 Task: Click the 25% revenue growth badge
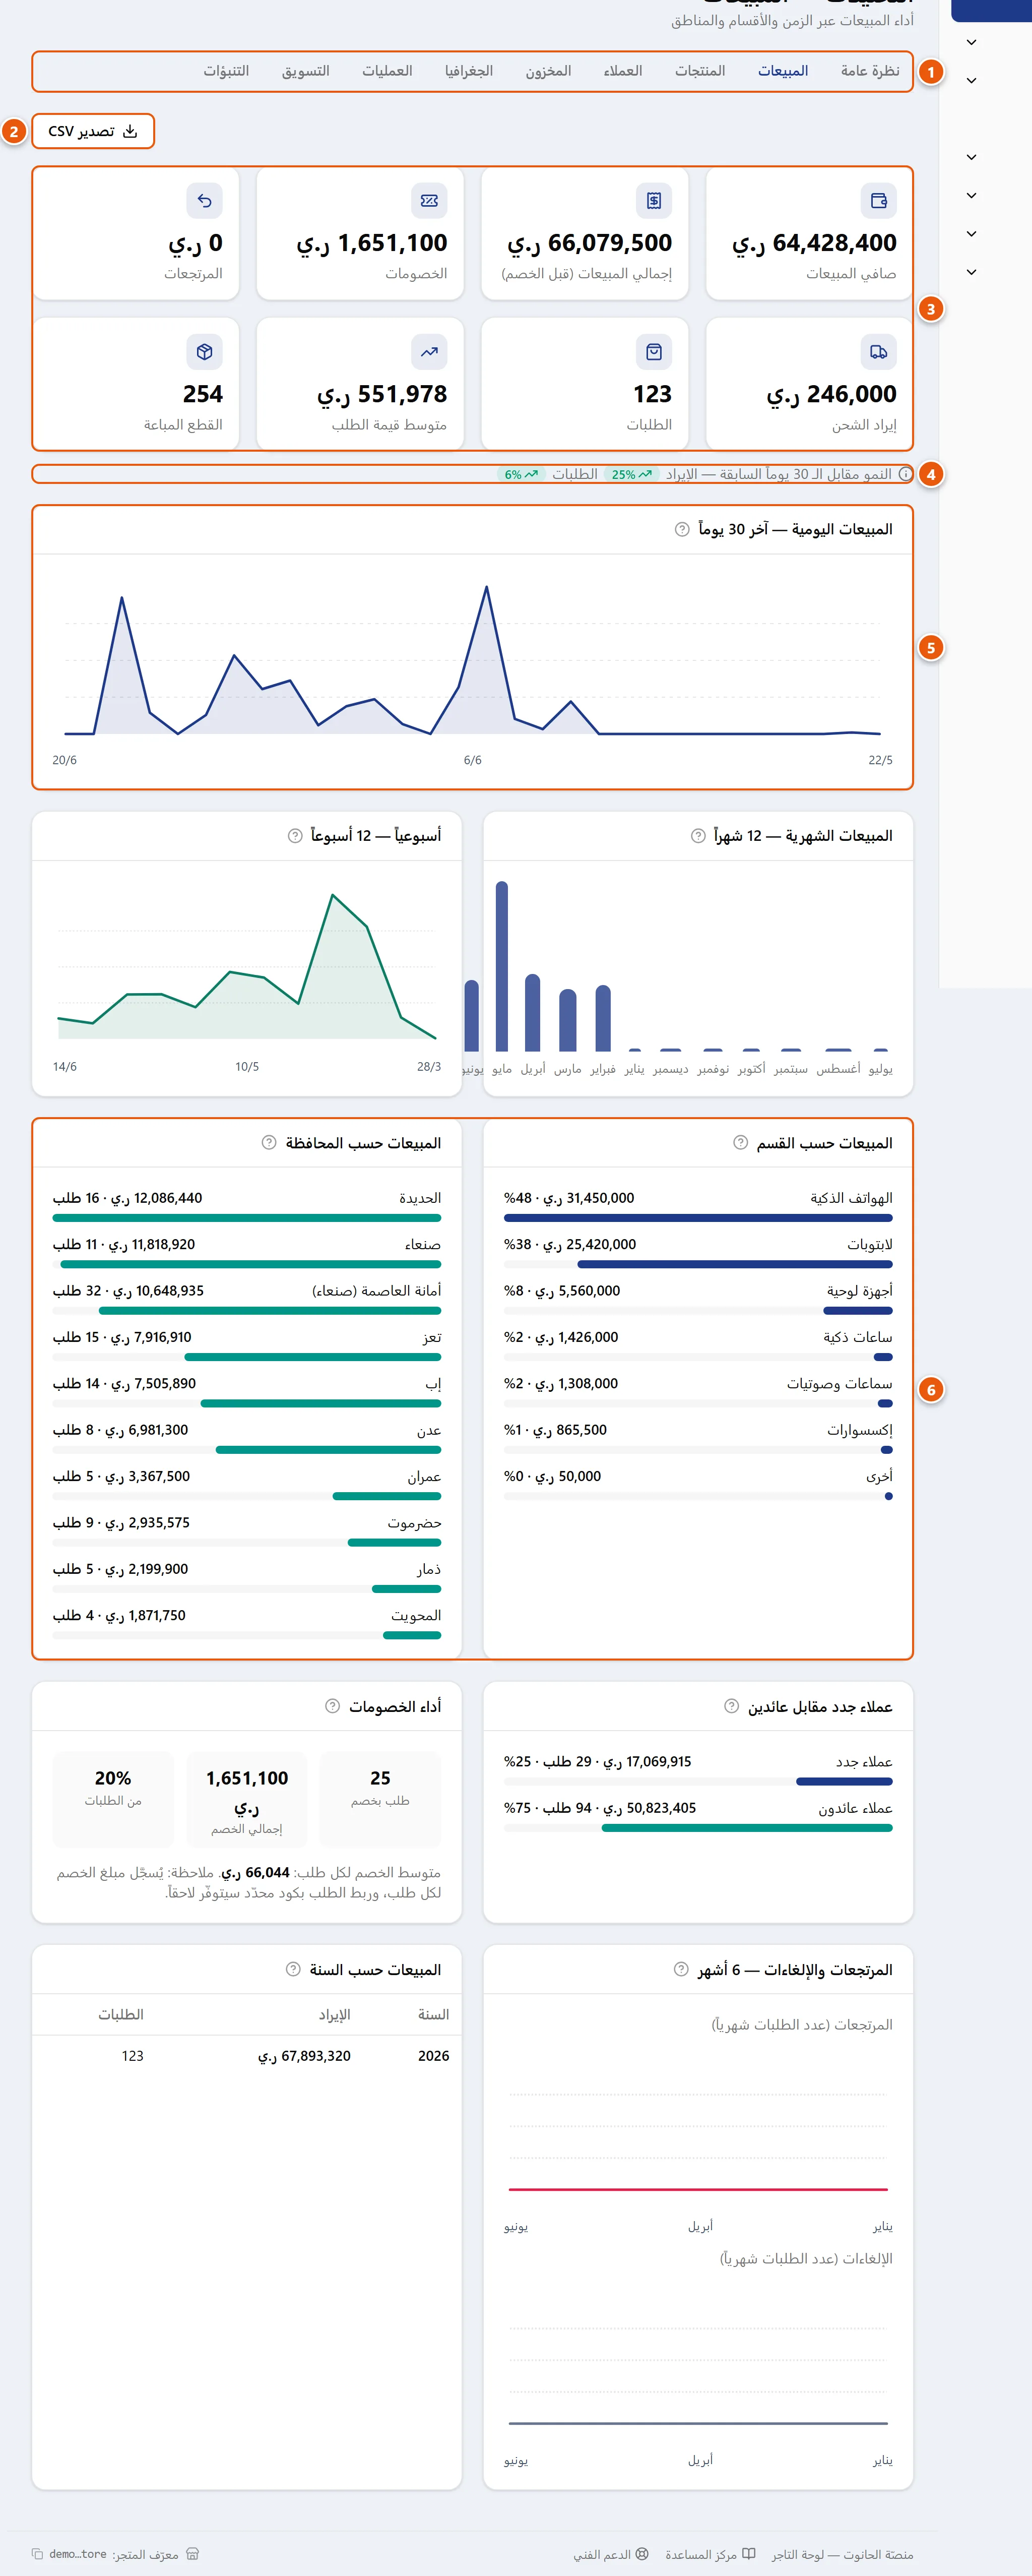pyautogui.click(x=631, y=474)
